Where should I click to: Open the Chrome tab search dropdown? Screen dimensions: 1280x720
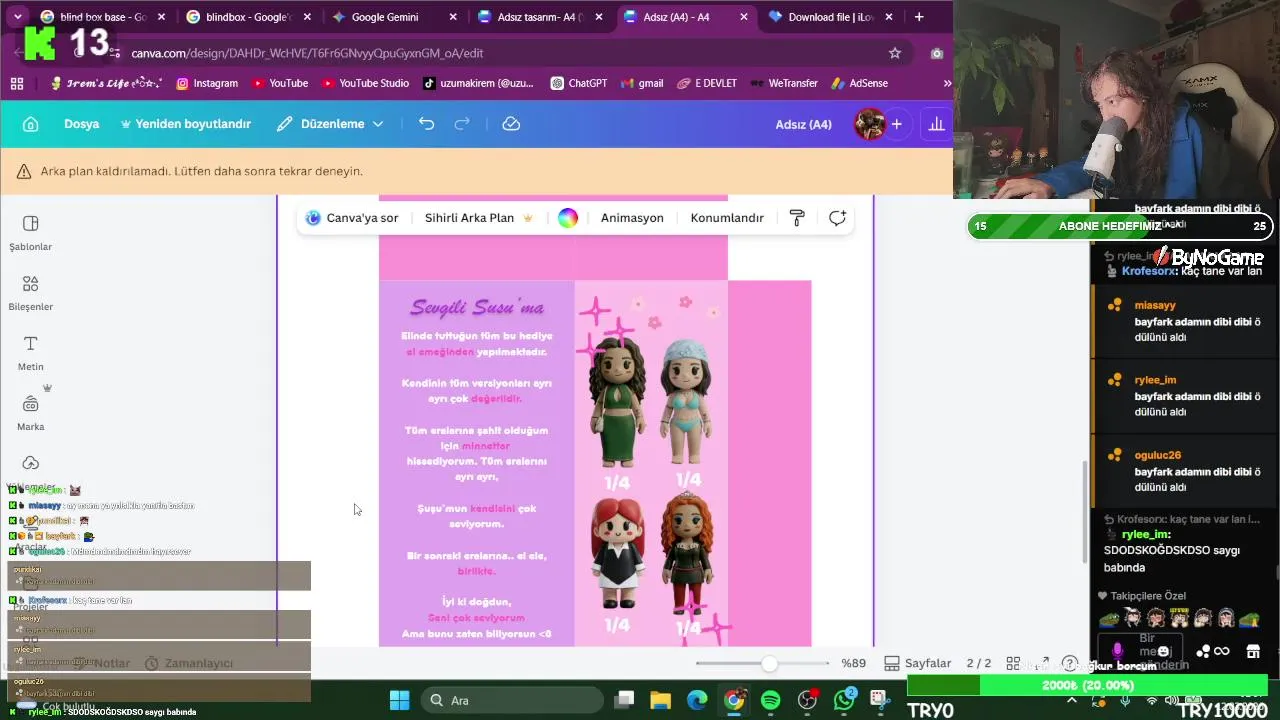(x=20, y=17)
